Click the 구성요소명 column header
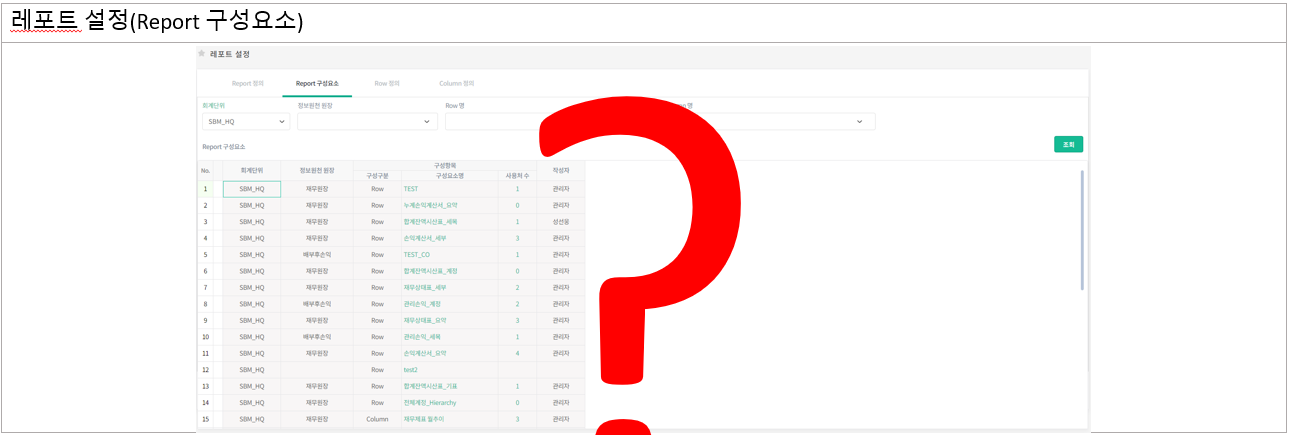 [x=449, y=176]
